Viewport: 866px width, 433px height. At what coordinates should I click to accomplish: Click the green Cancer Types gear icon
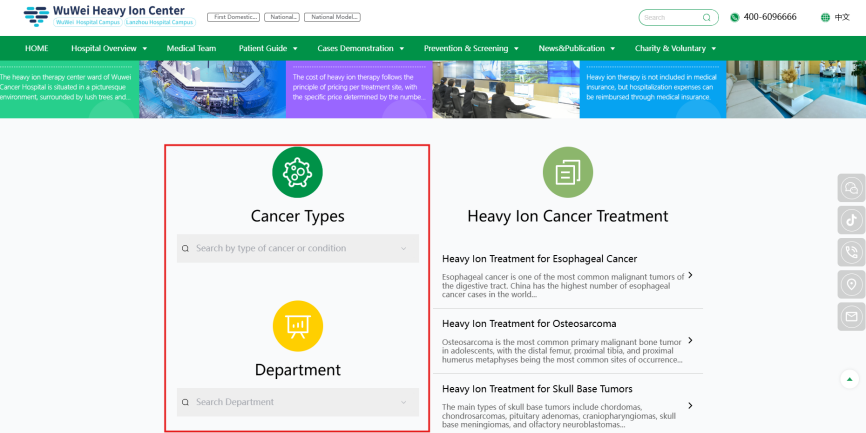297,172
